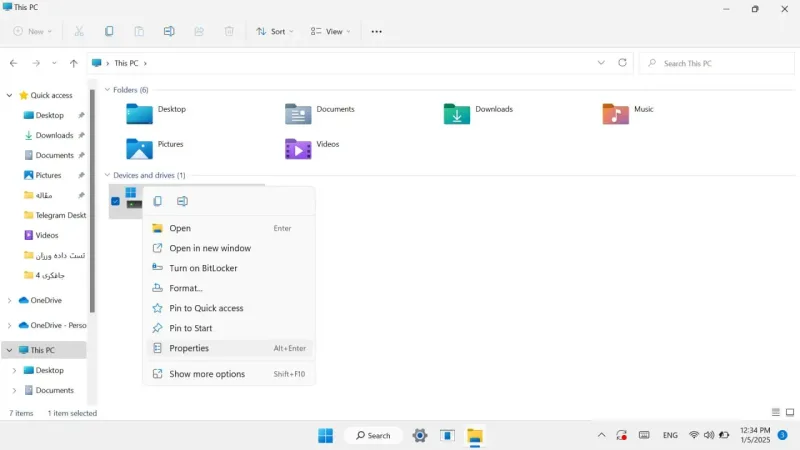Switch to details view layout icon

coord(776,412)
